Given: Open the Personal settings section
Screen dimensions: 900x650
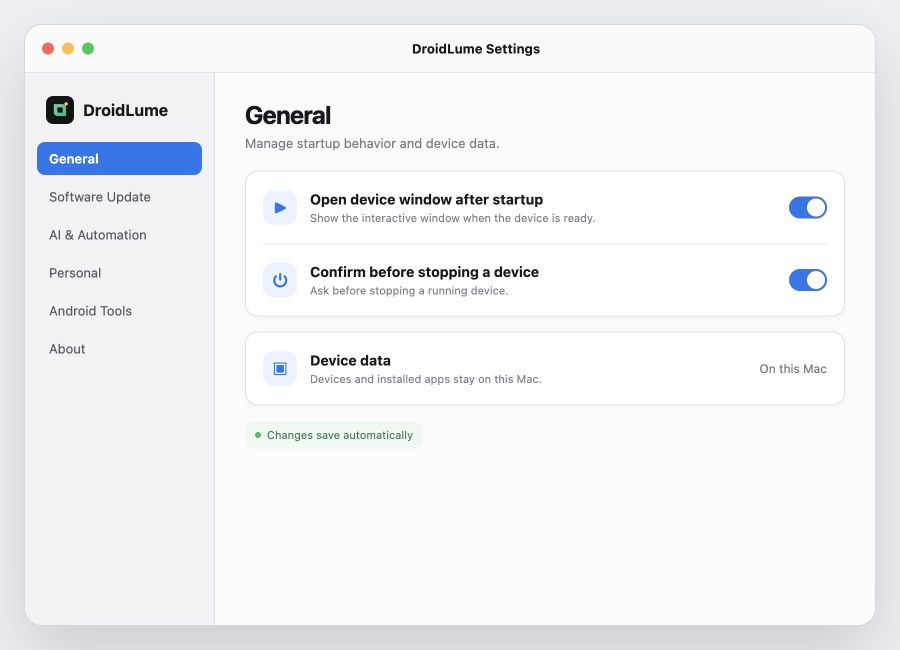Looking at the screenshot, I should (119, 273).
